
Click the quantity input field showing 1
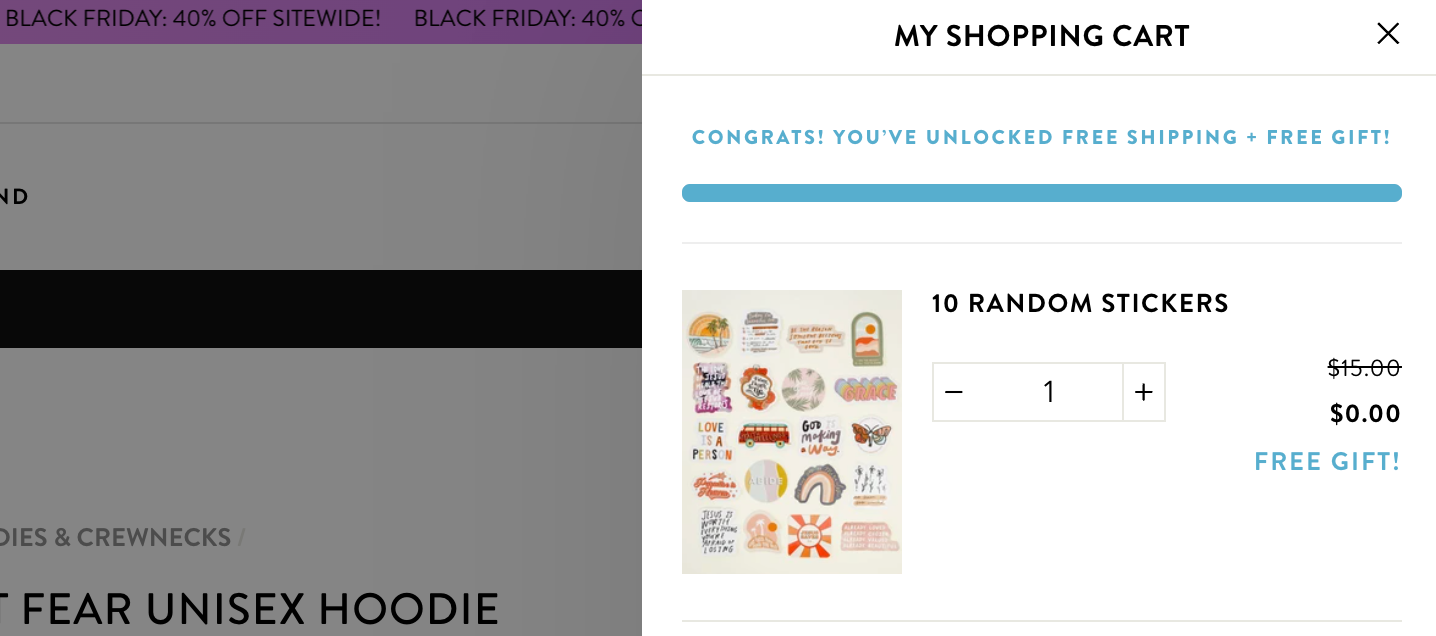[x=1048, y=392]
